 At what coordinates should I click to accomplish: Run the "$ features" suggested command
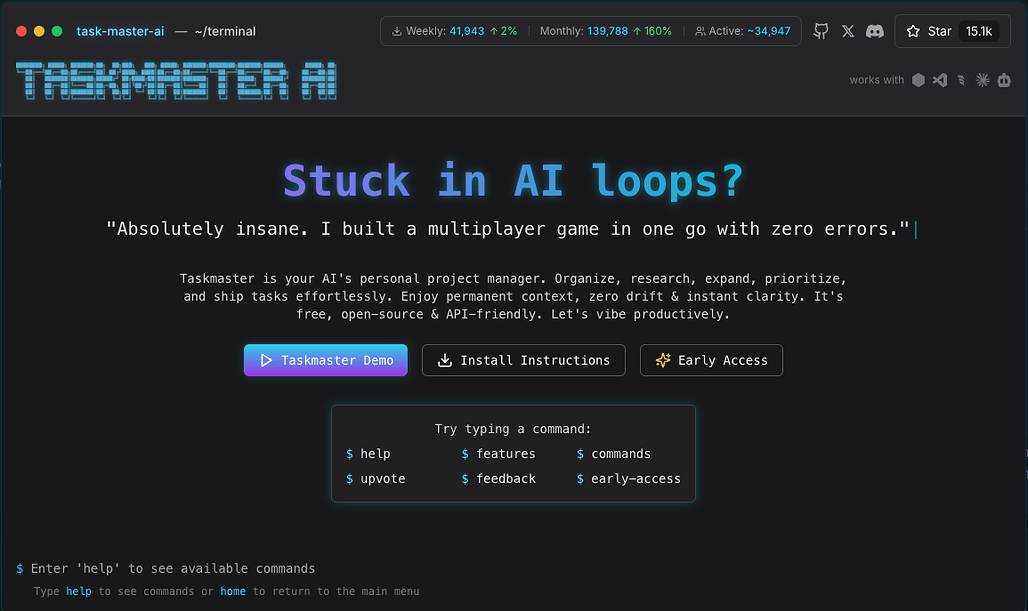point(498,454)
